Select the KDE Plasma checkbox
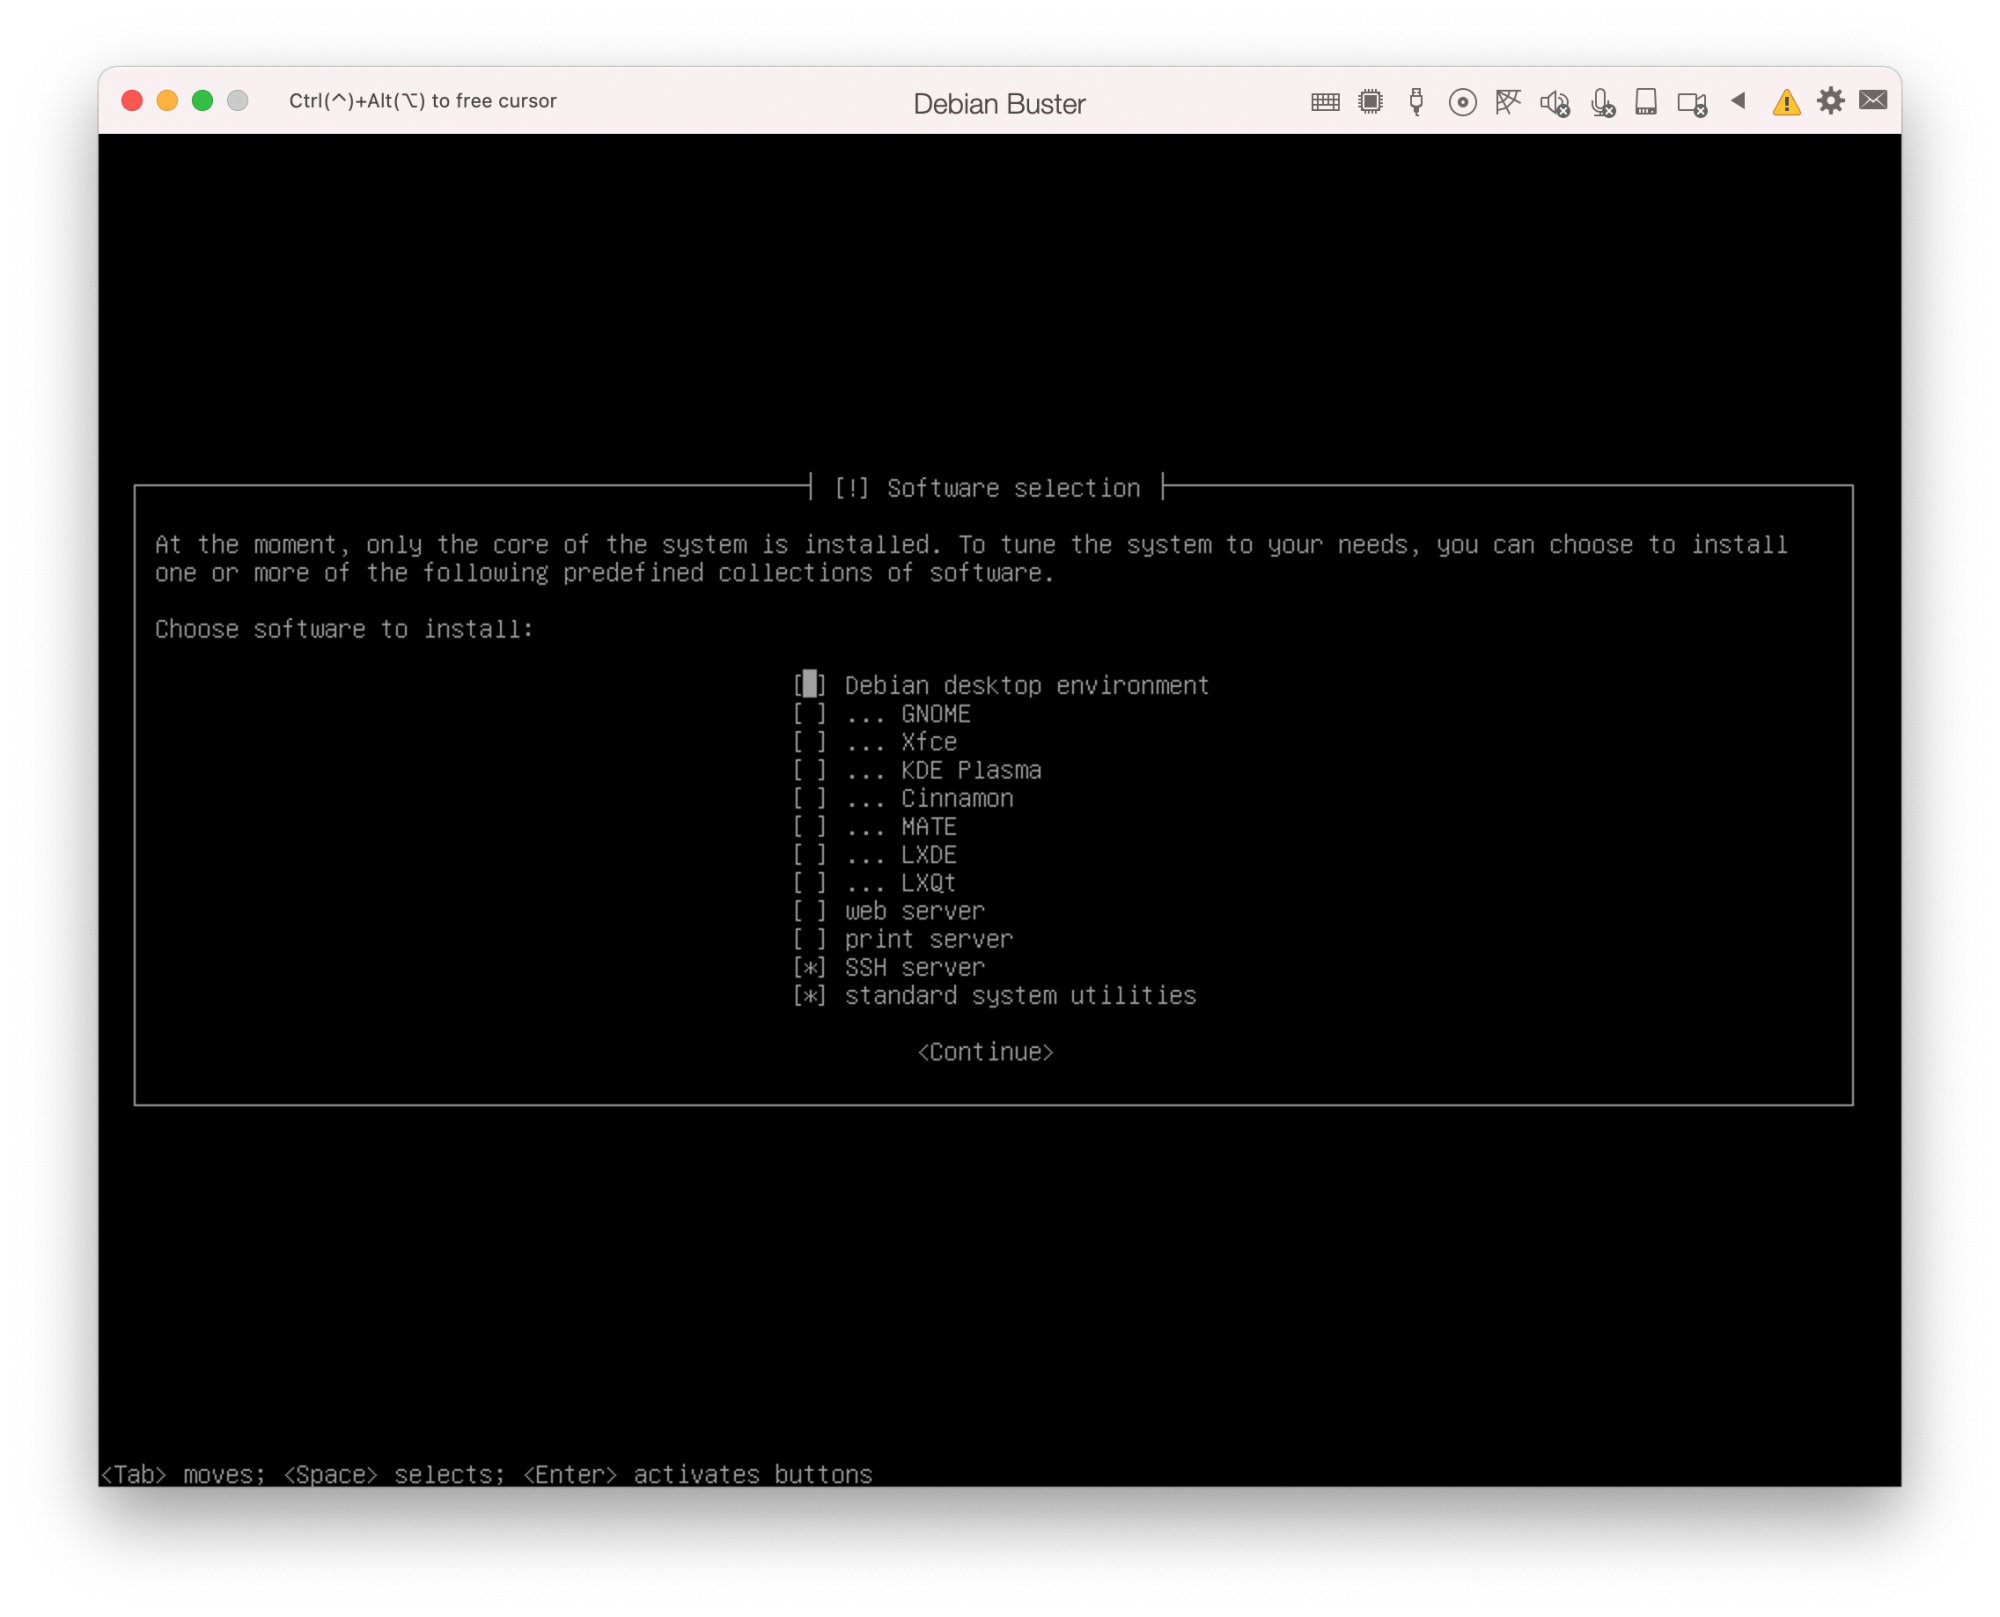The image size is (2000, 1617). [810, 770]
